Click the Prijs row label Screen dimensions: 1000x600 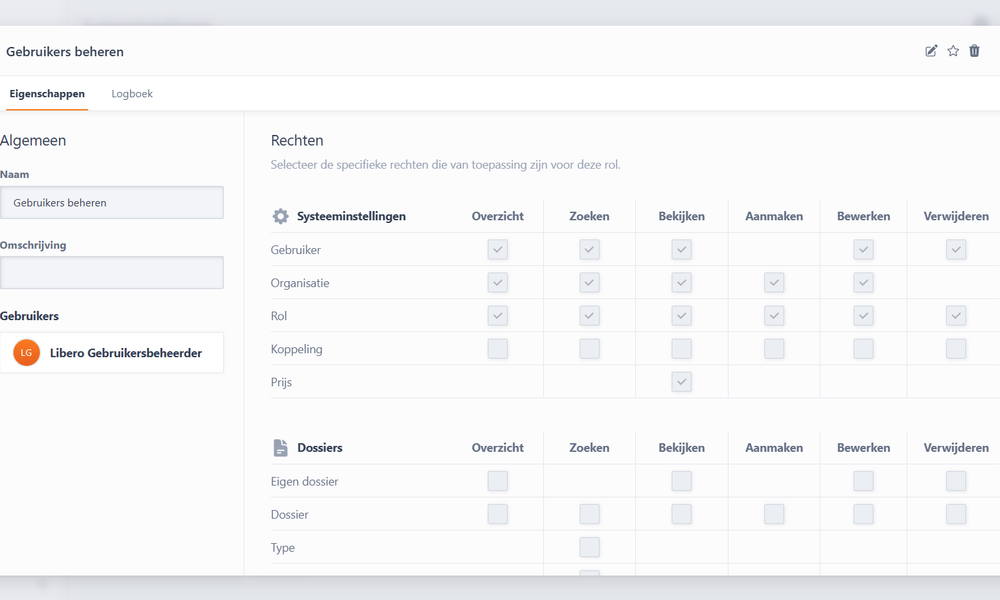[281, 383]
